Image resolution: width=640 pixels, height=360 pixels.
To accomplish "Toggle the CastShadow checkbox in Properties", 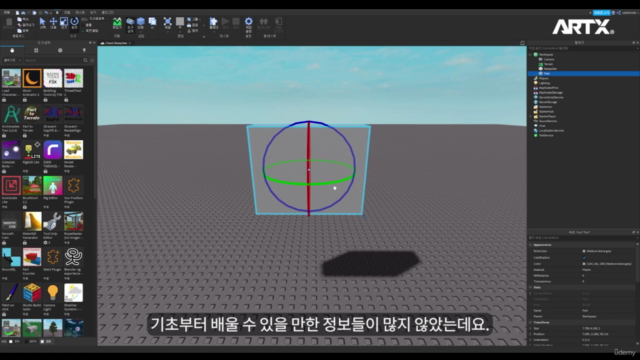I will tap(584, 258).
